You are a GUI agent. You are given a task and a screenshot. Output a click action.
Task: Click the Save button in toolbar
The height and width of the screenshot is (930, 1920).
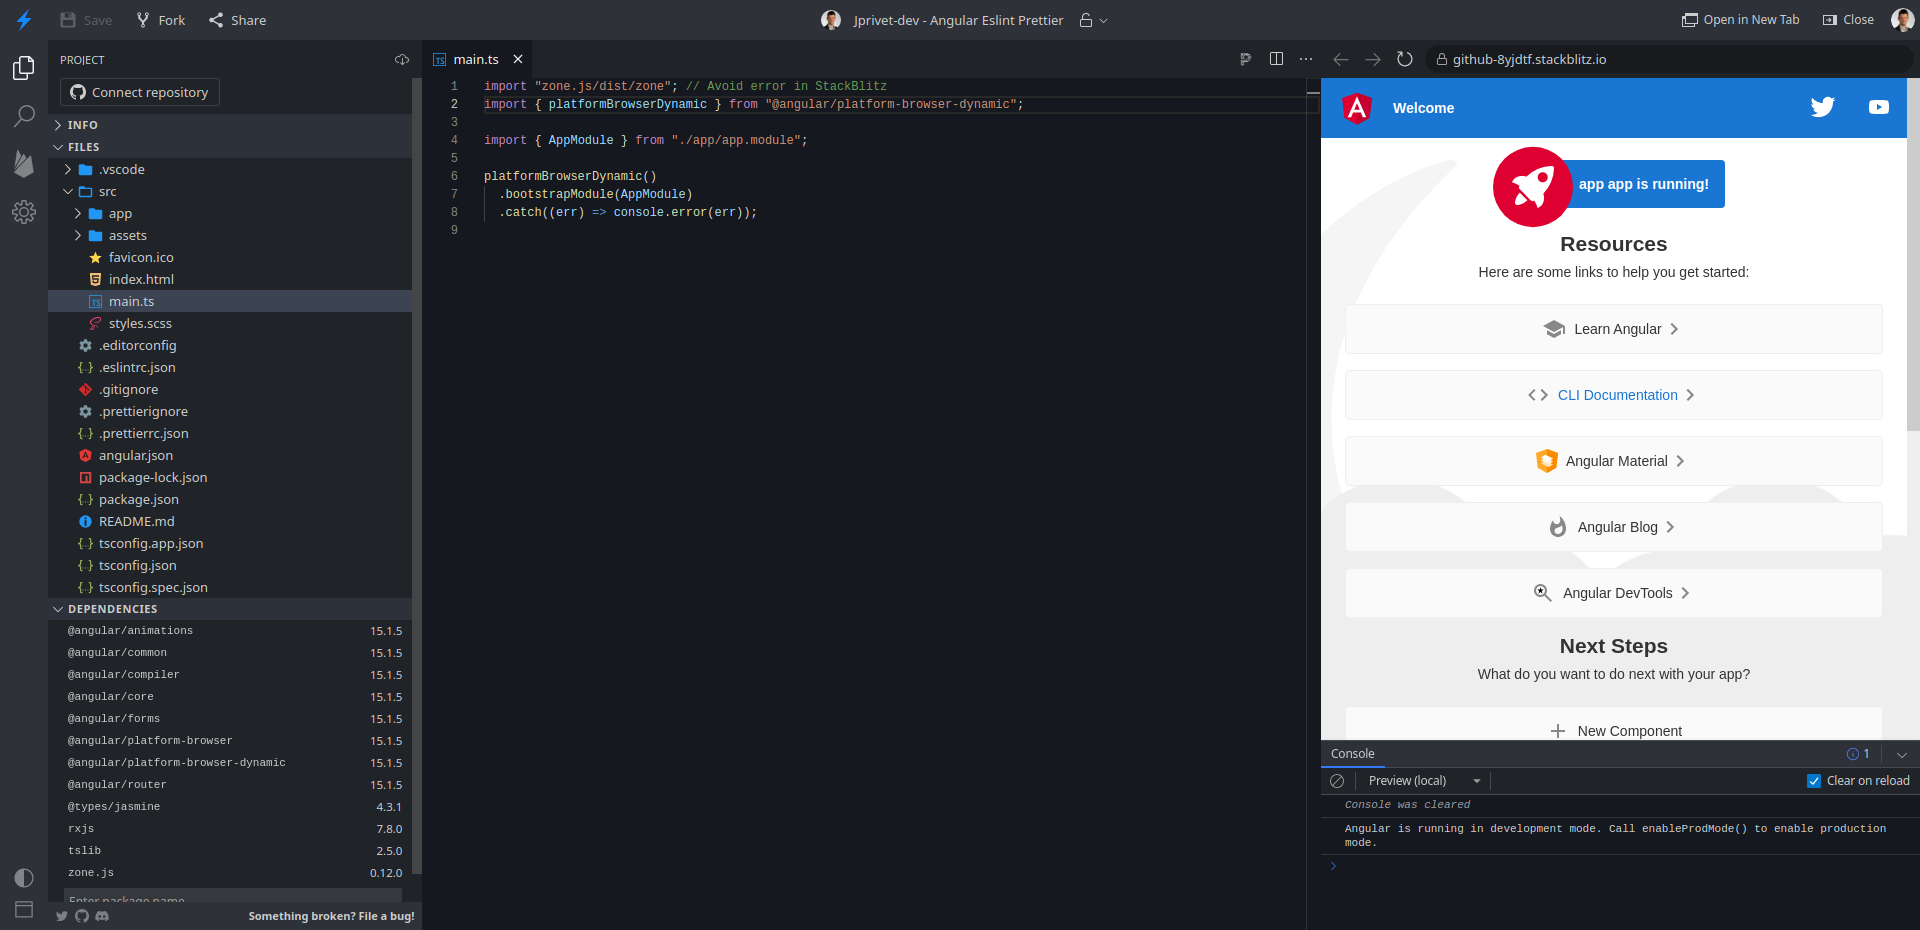(86, 20)
